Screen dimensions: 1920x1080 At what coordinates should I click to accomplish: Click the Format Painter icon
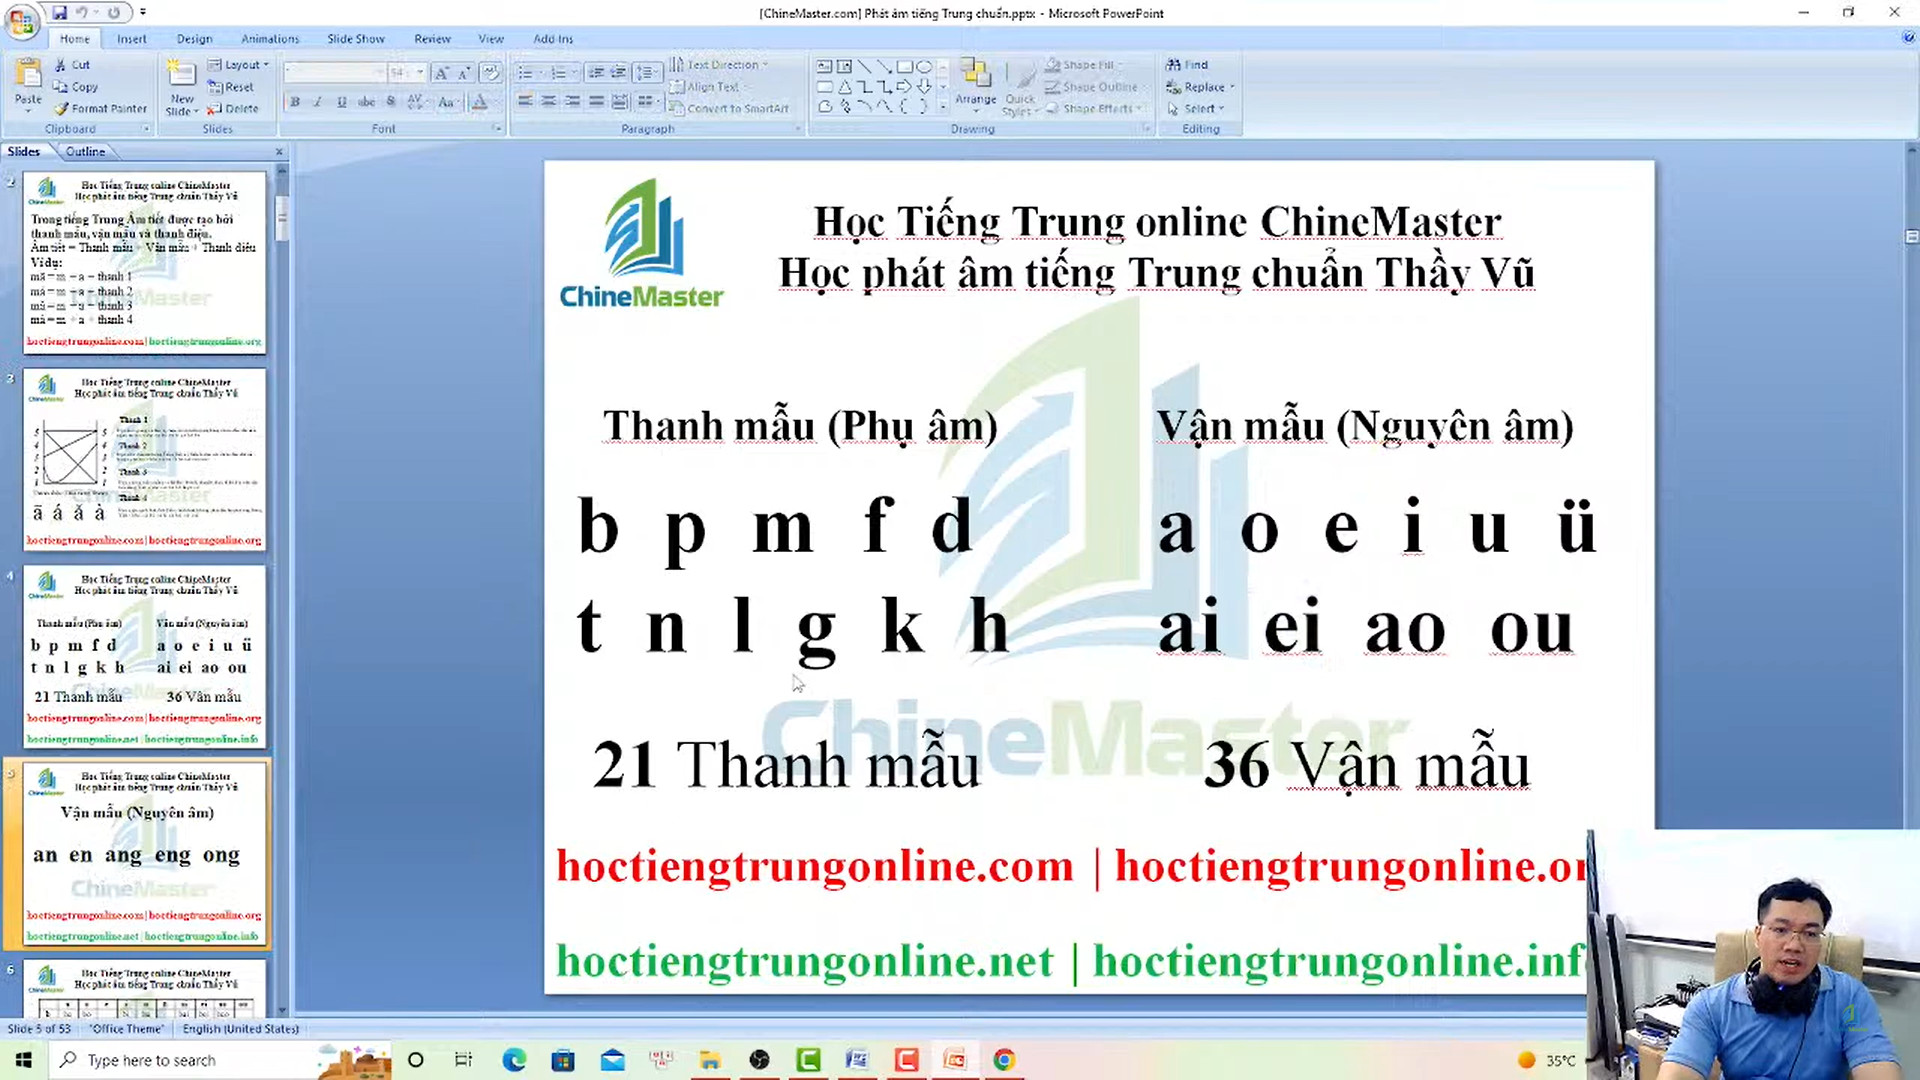[62, 109]
